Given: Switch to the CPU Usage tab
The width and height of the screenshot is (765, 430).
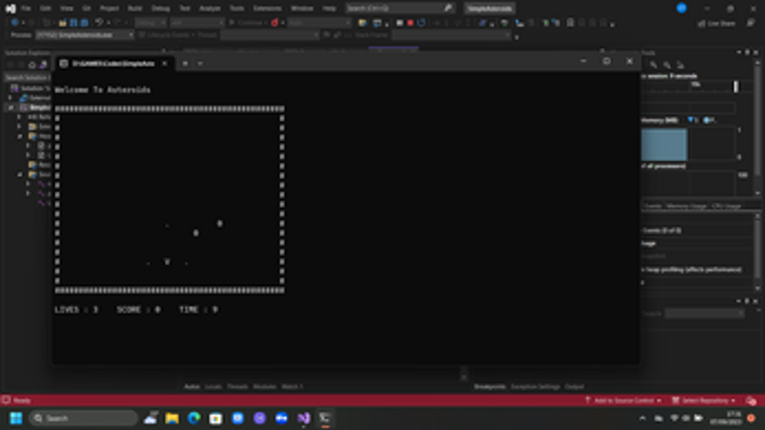Looking at the screenshot, I should 726,206.
